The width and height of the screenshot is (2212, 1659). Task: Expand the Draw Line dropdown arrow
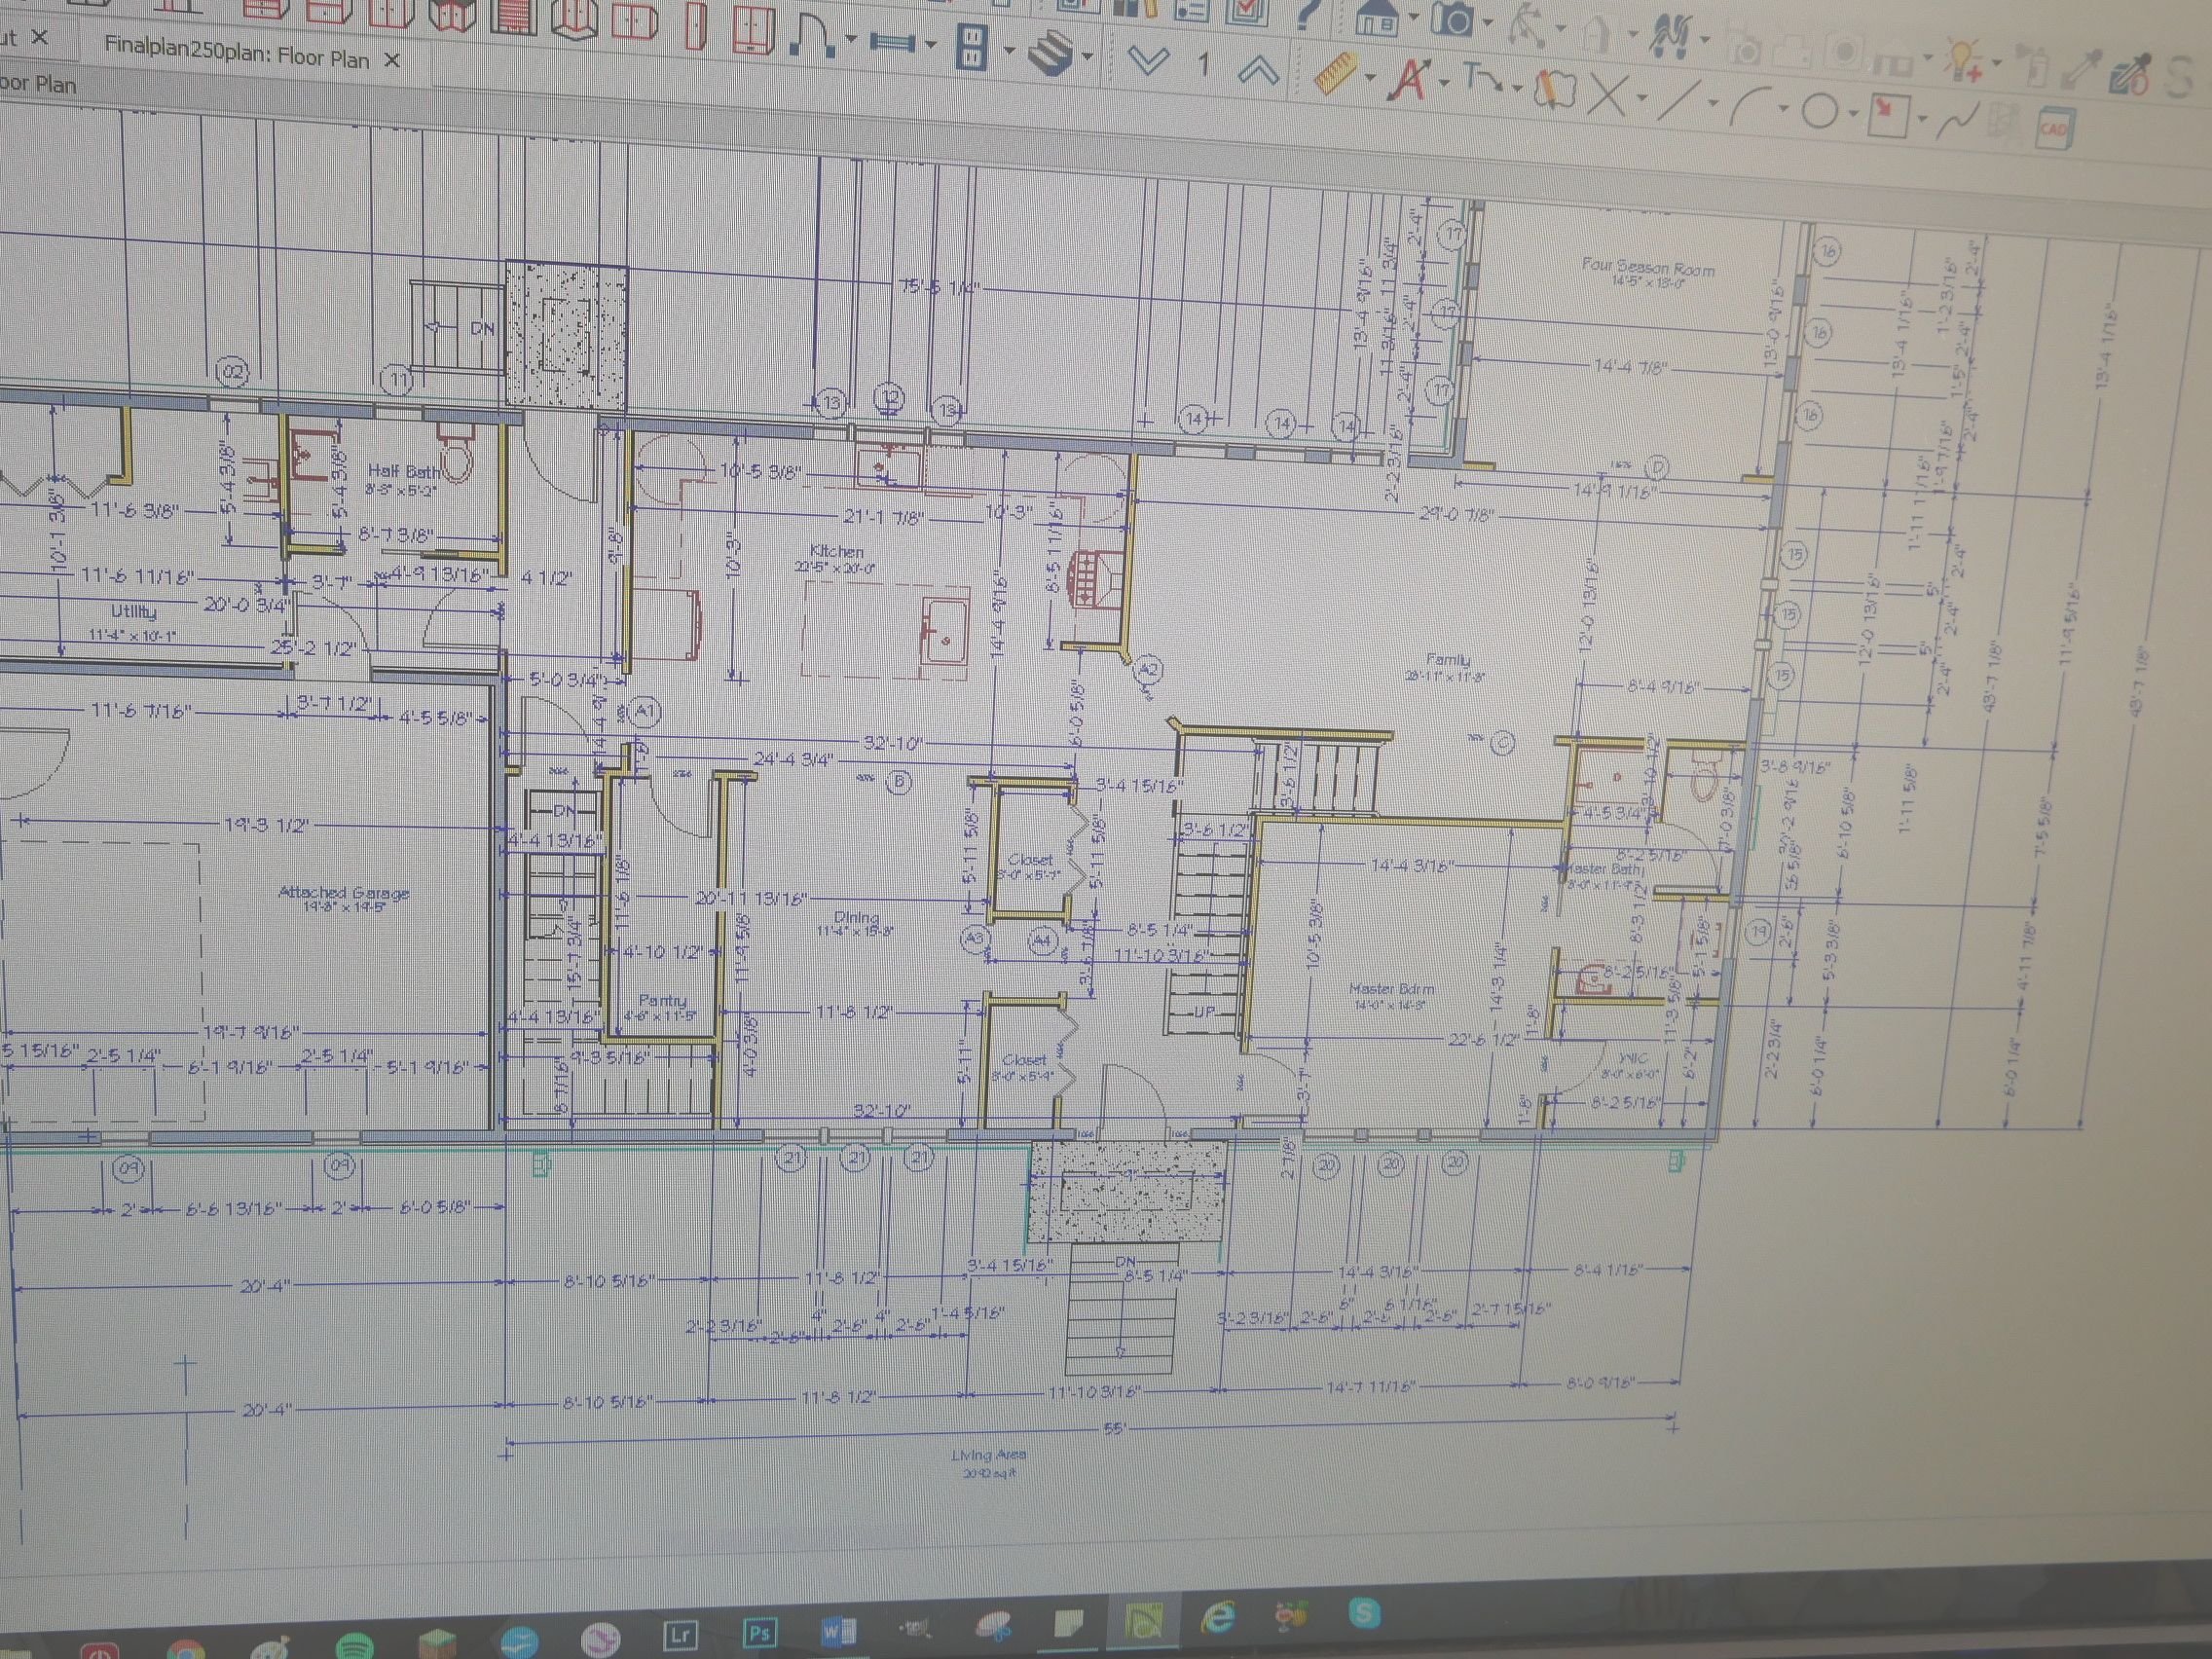[x=1713, y=102]
